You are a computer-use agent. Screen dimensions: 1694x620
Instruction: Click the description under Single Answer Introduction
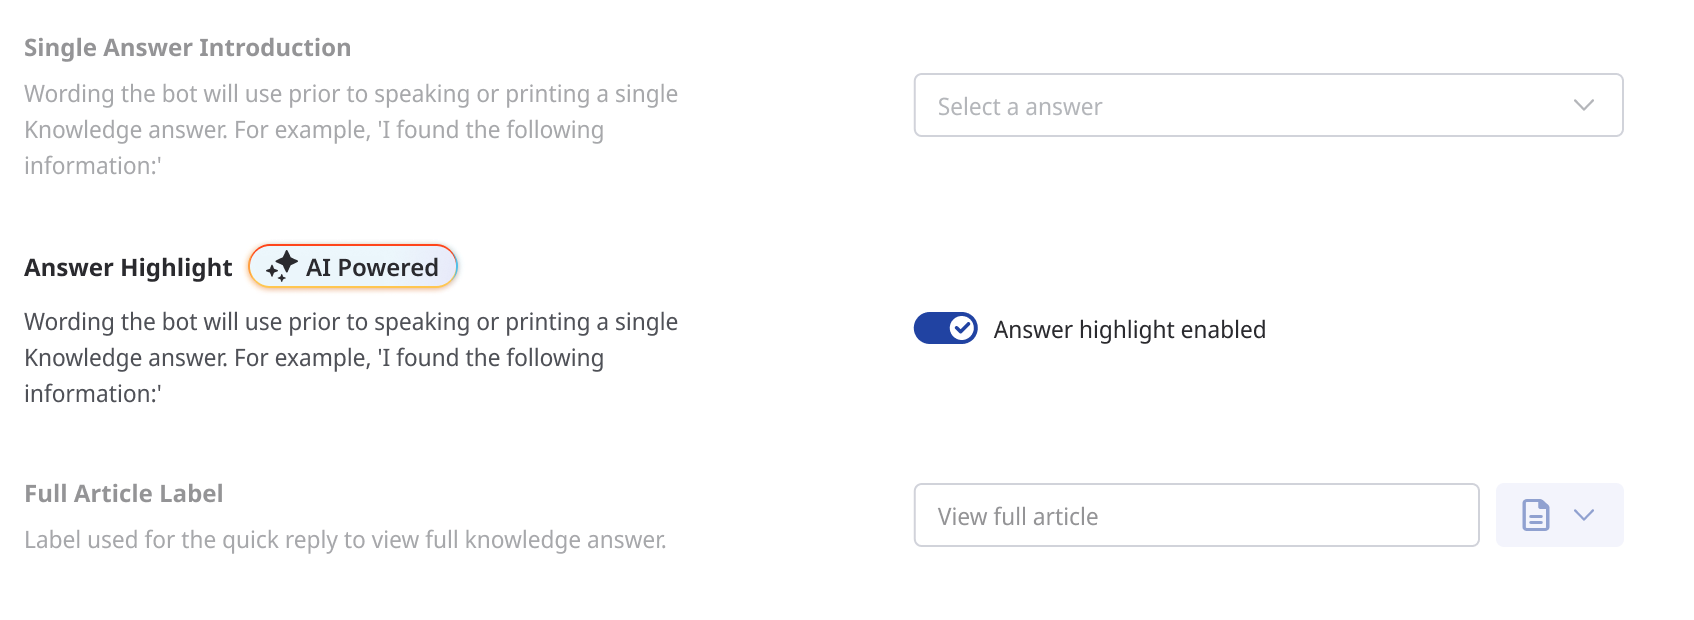[350, 112]
